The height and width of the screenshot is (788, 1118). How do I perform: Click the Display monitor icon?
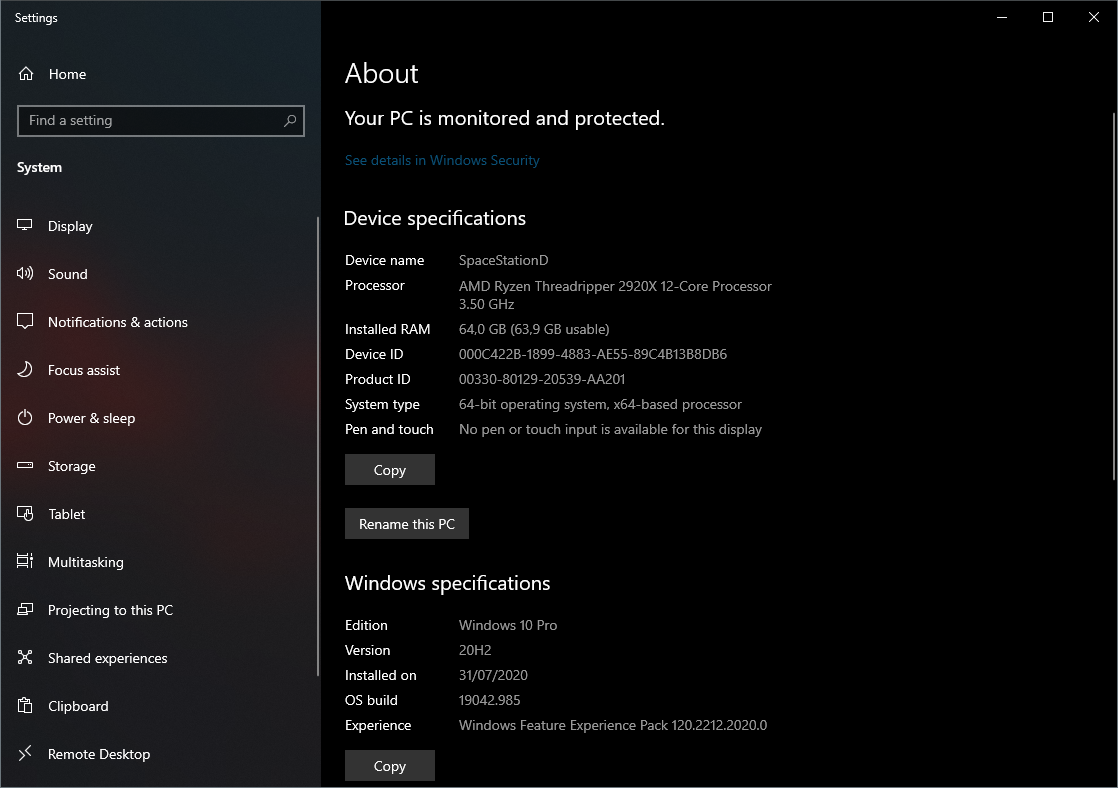point(26,226)
